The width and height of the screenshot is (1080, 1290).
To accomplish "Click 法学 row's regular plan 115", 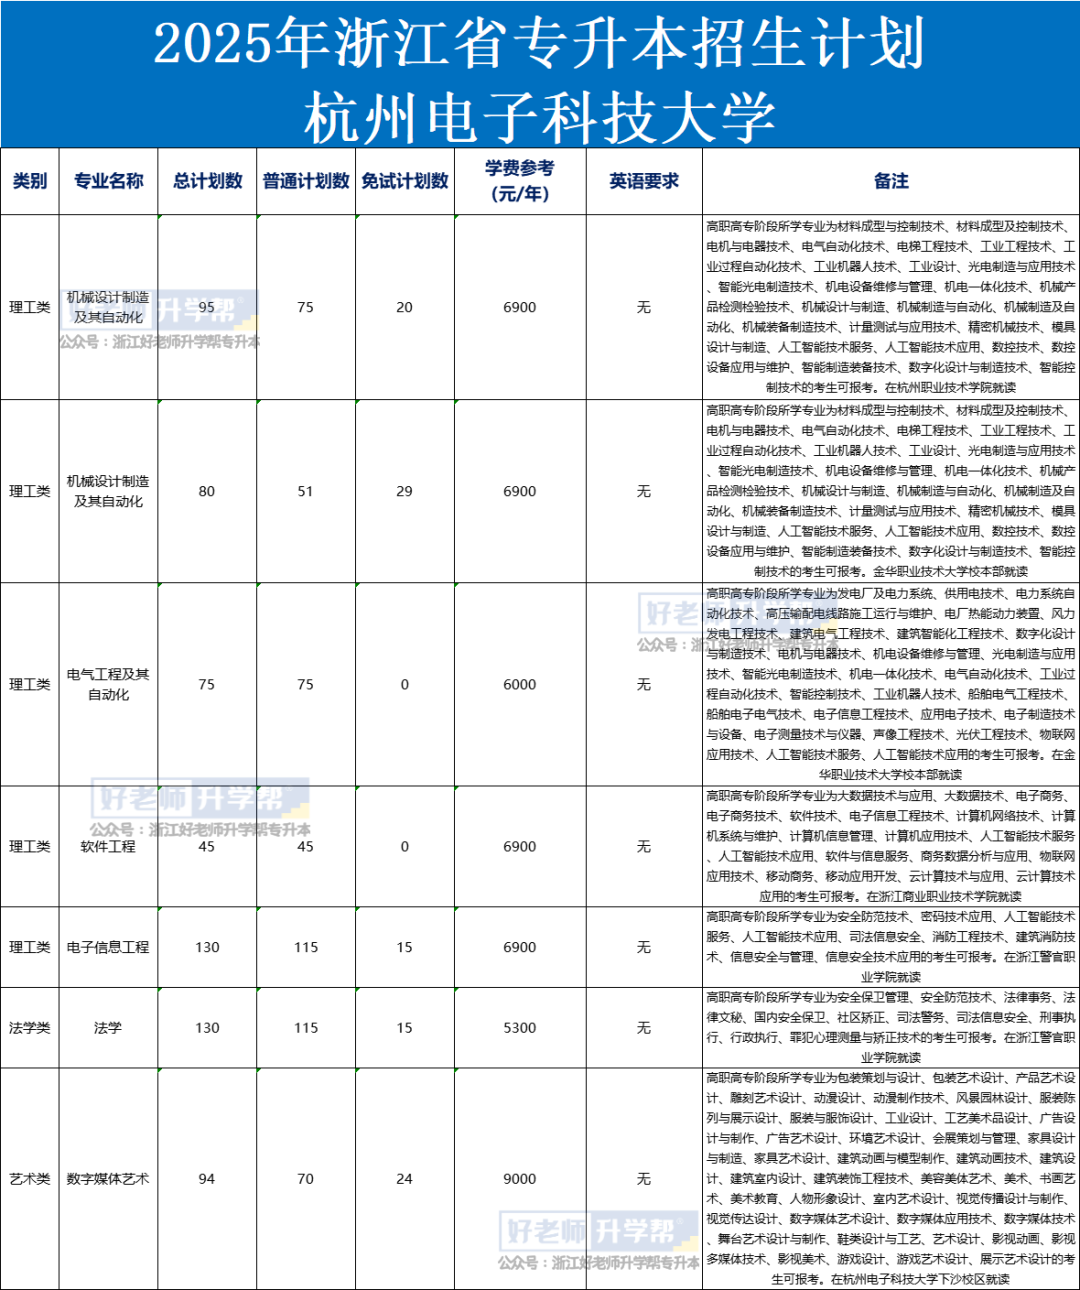I will coord(306,1028).
